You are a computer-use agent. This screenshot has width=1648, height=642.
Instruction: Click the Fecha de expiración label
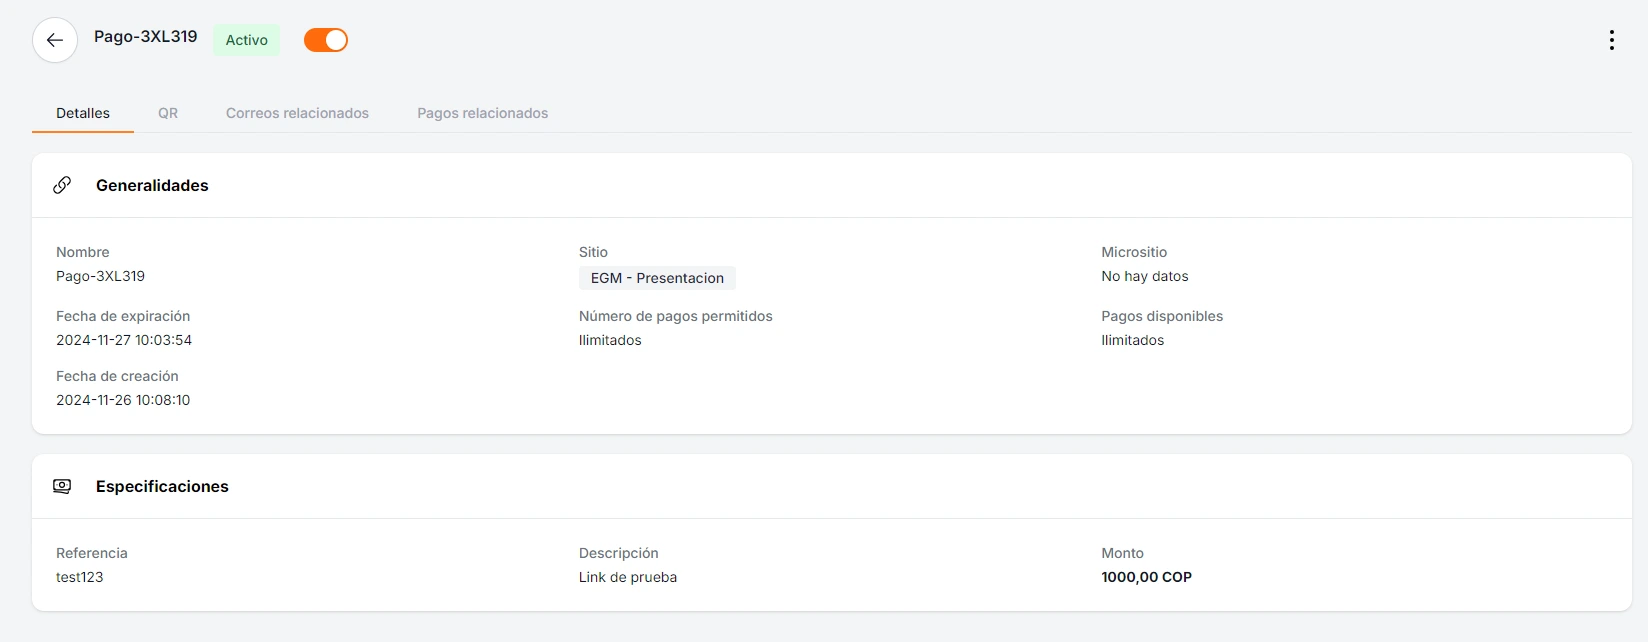coord(123,316)
